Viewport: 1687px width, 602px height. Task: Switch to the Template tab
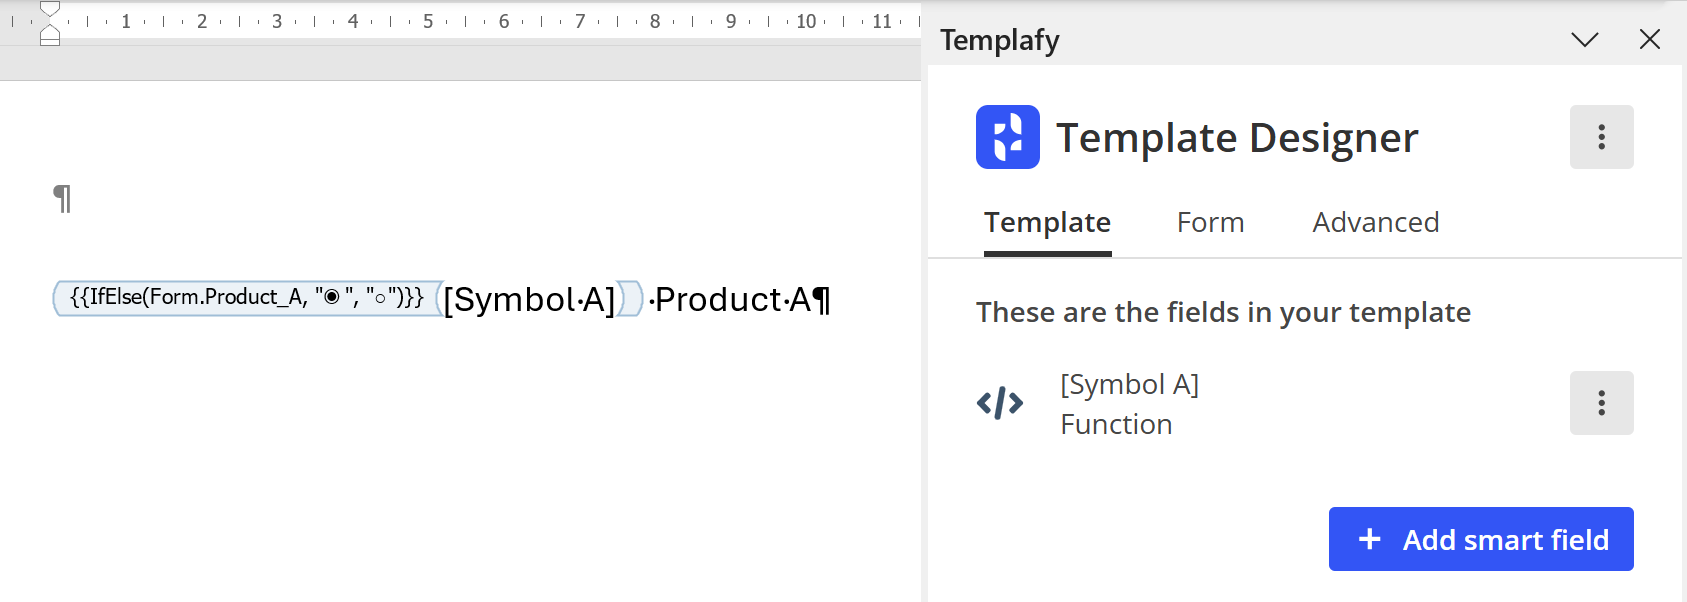(1047, 222)
